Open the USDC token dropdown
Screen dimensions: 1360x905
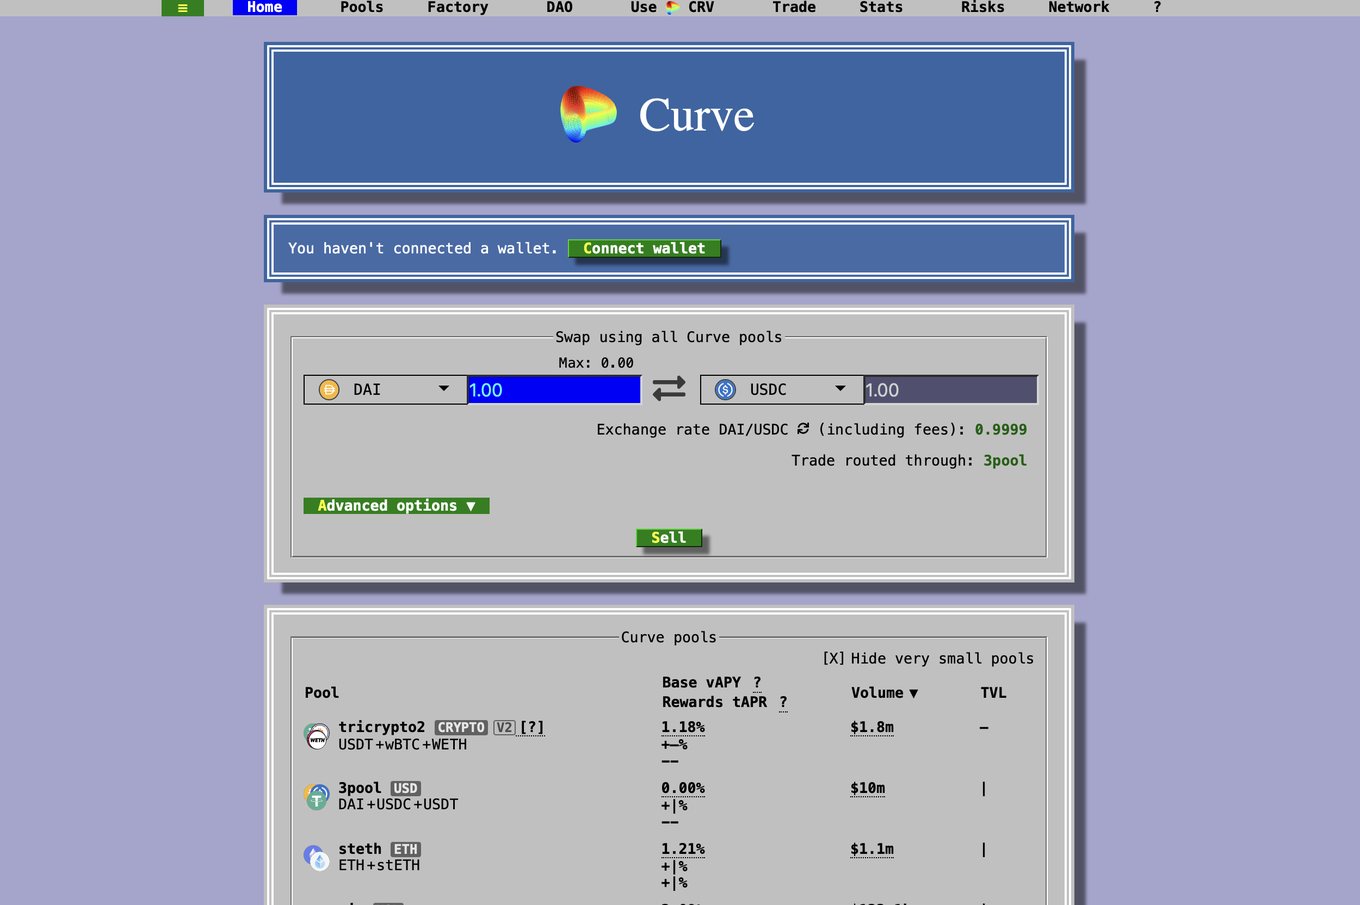coord(782,389)
